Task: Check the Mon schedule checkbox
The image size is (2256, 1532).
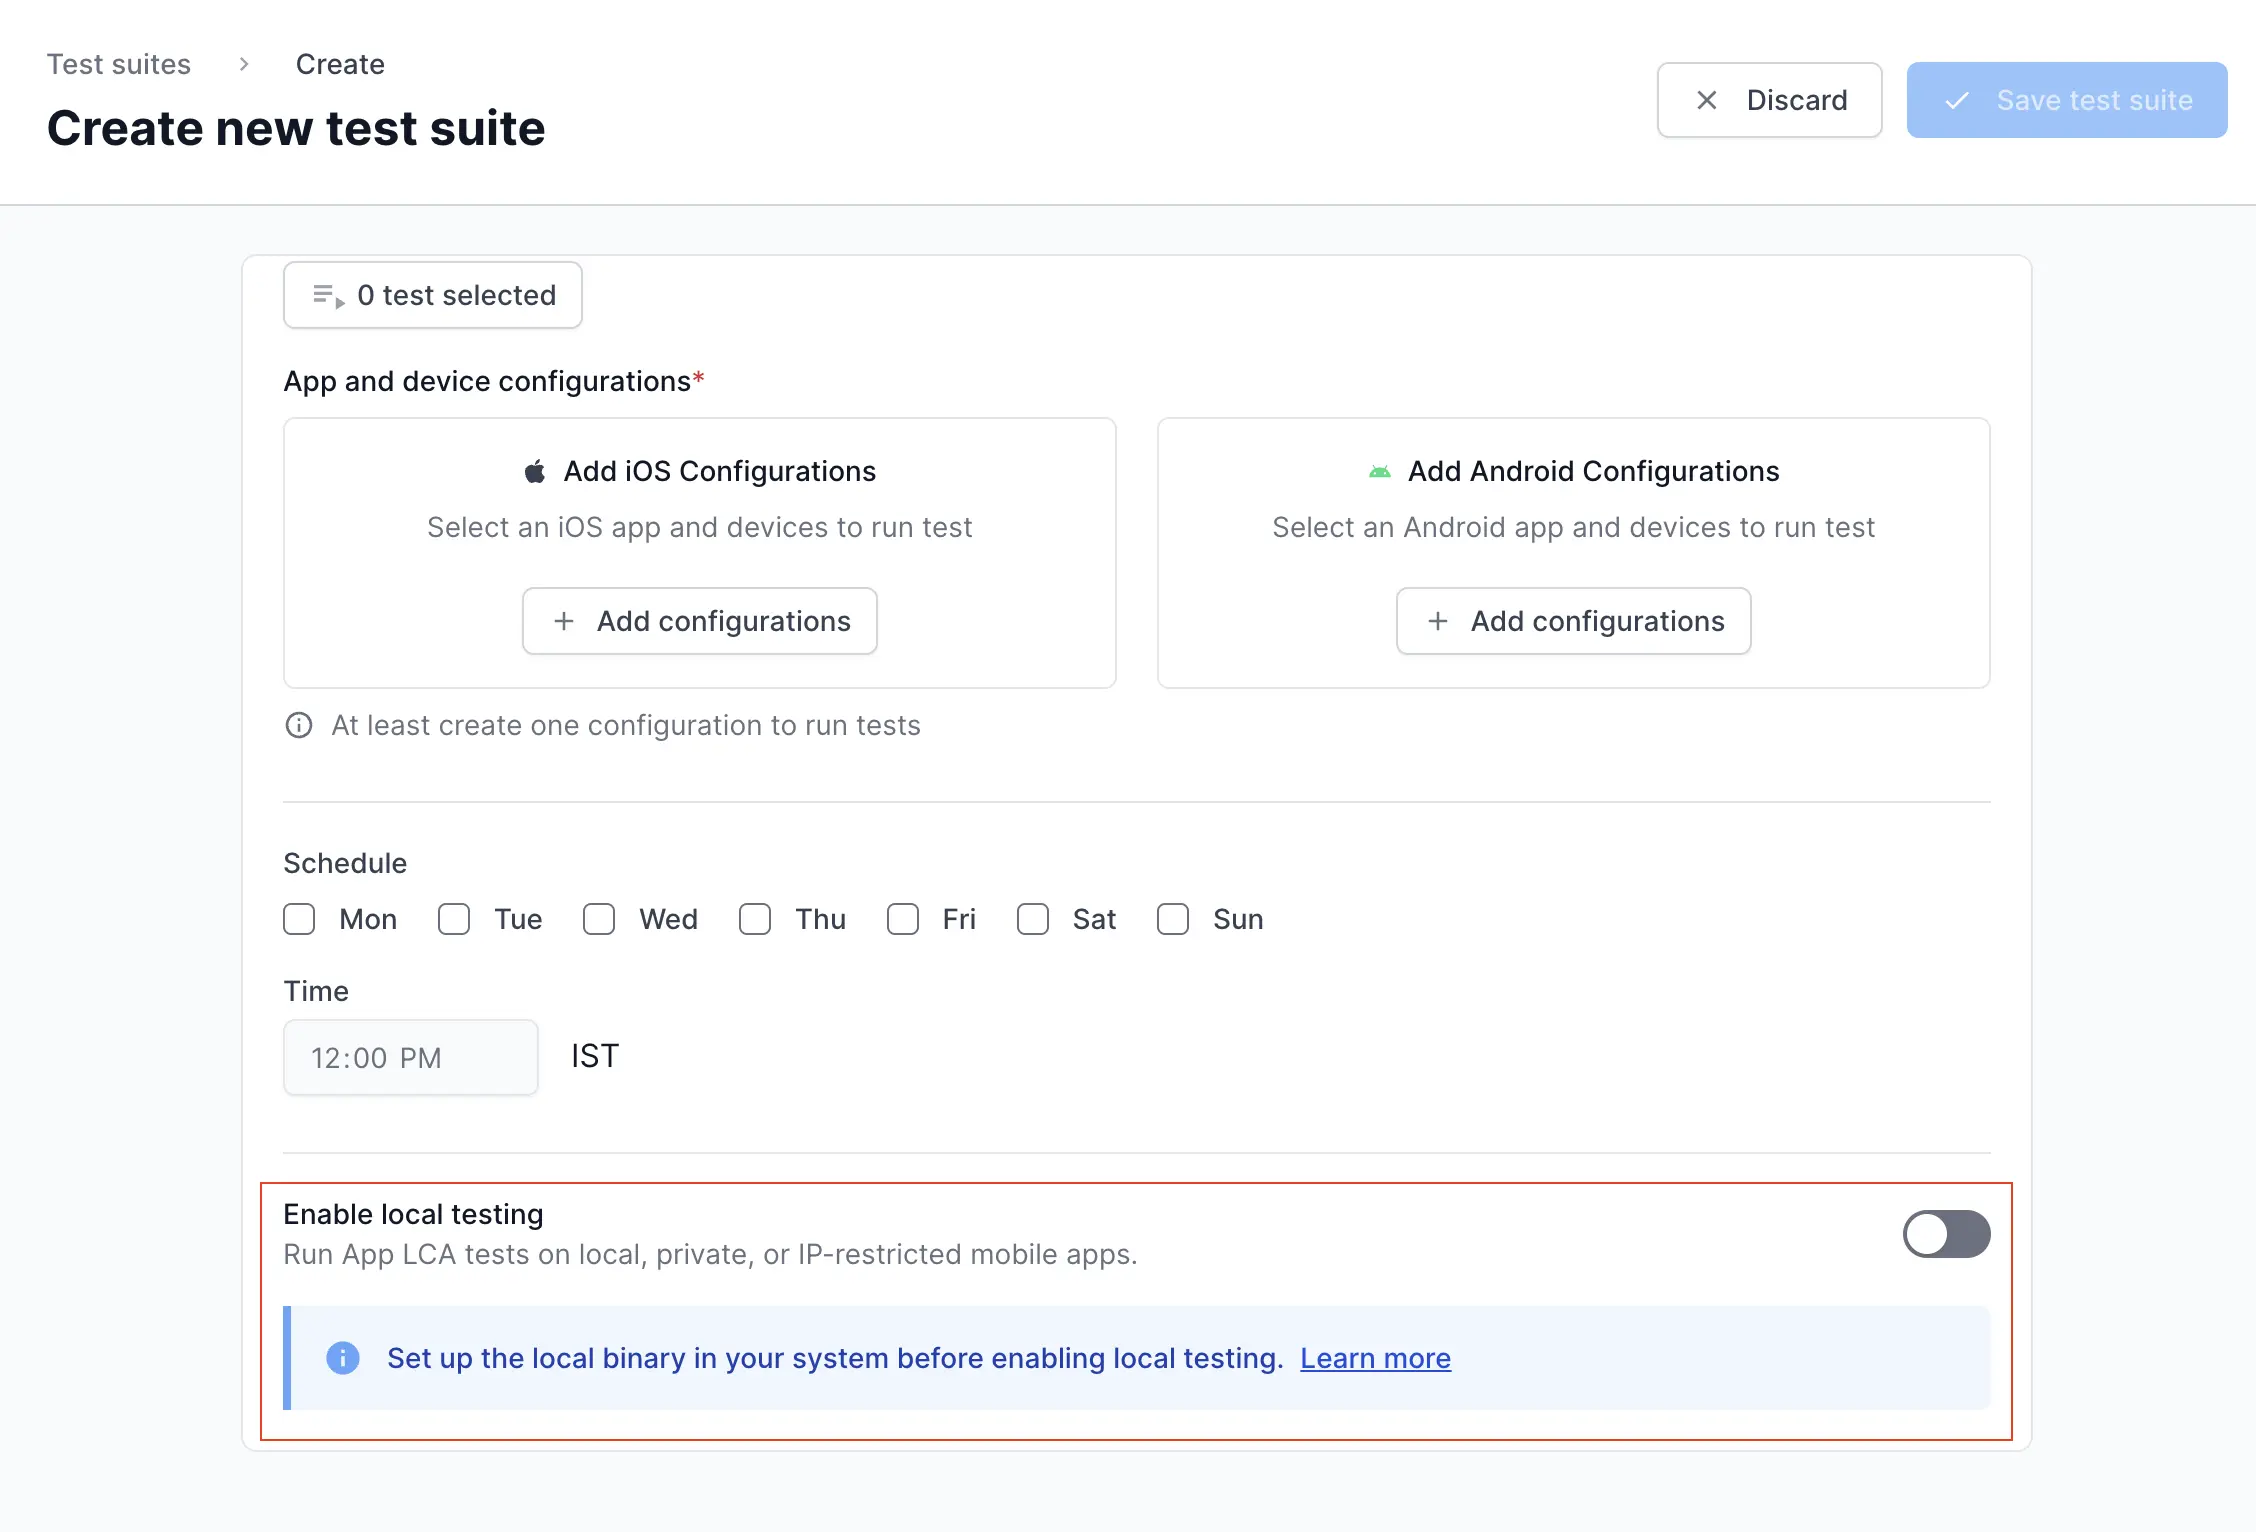Action: point(299,919)
